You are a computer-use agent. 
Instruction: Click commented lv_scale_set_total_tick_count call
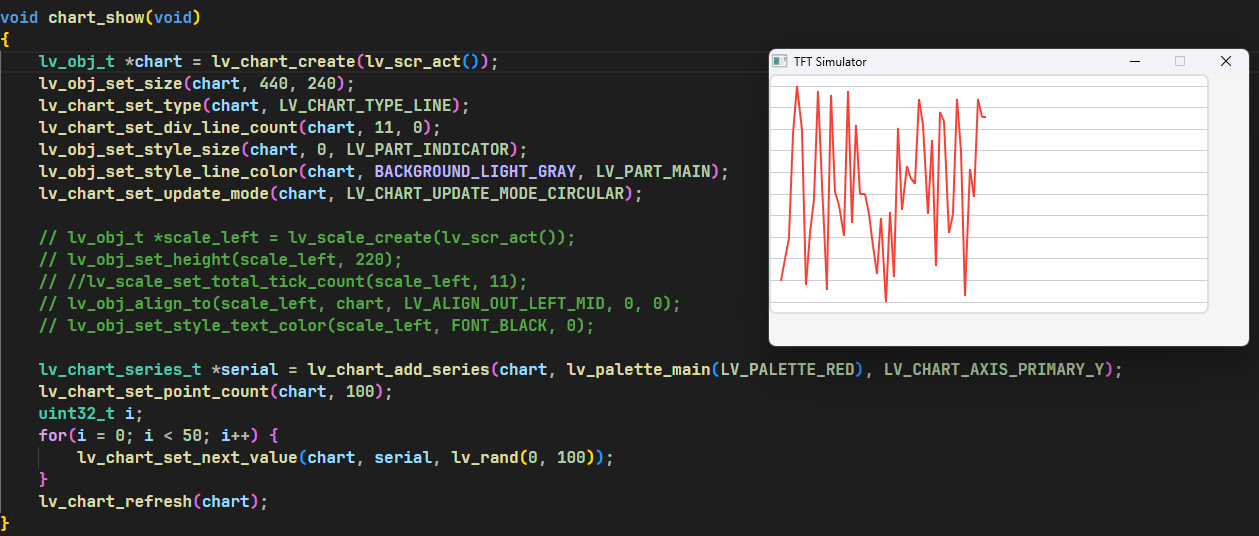click(x=221, y=282)
